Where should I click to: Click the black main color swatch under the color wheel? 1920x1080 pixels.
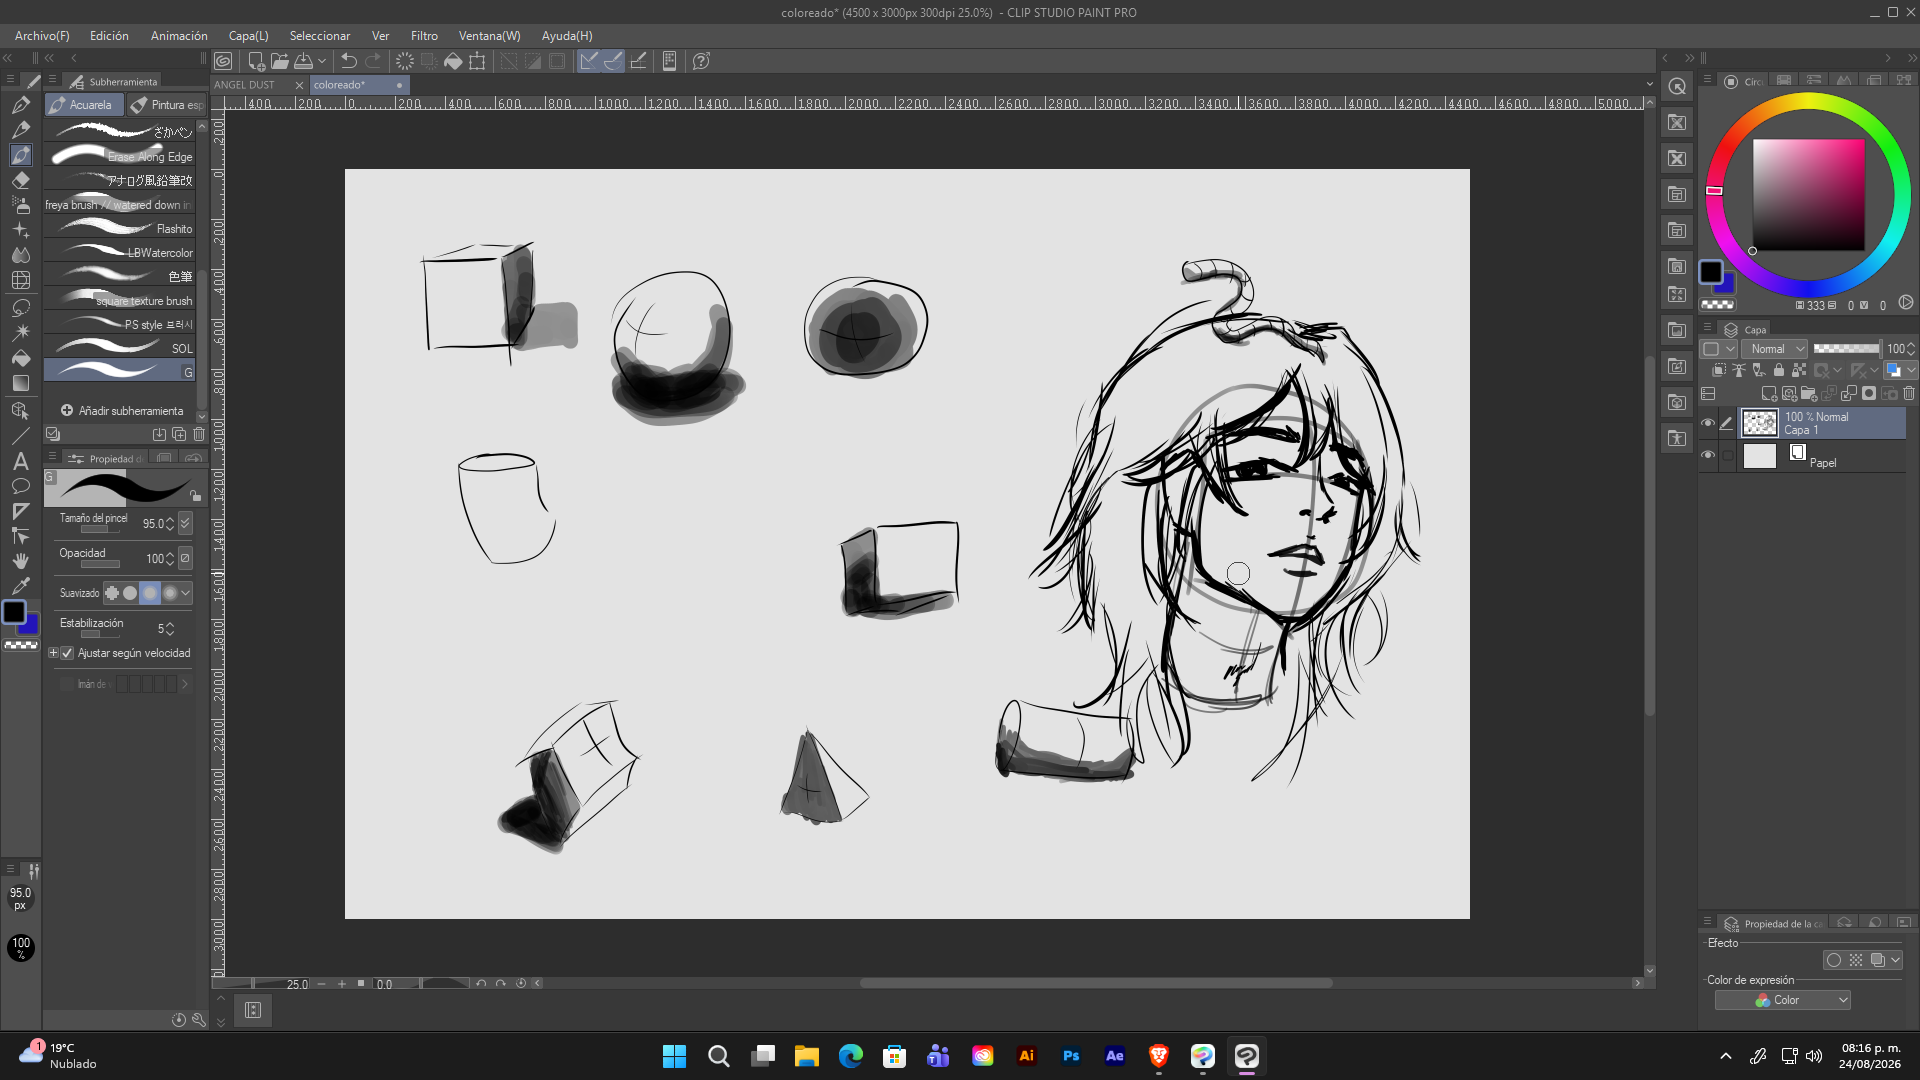pos(1711,272)
